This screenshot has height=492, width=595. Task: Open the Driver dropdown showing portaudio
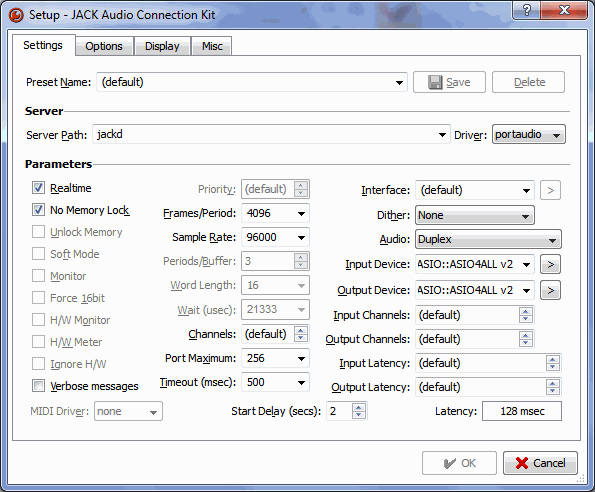pyautogui.click(x=529, y=135)
